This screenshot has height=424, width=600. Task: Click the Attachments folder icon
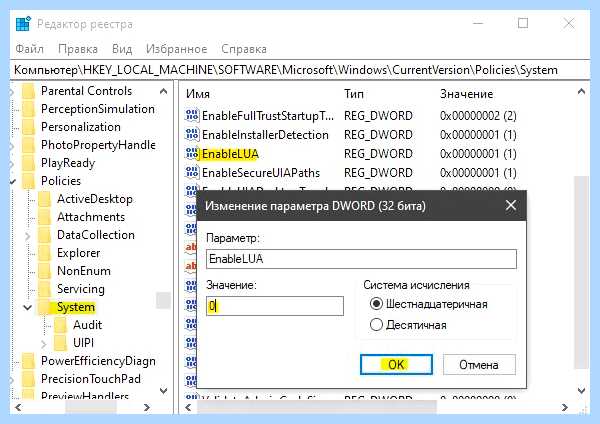pos(44,217)
